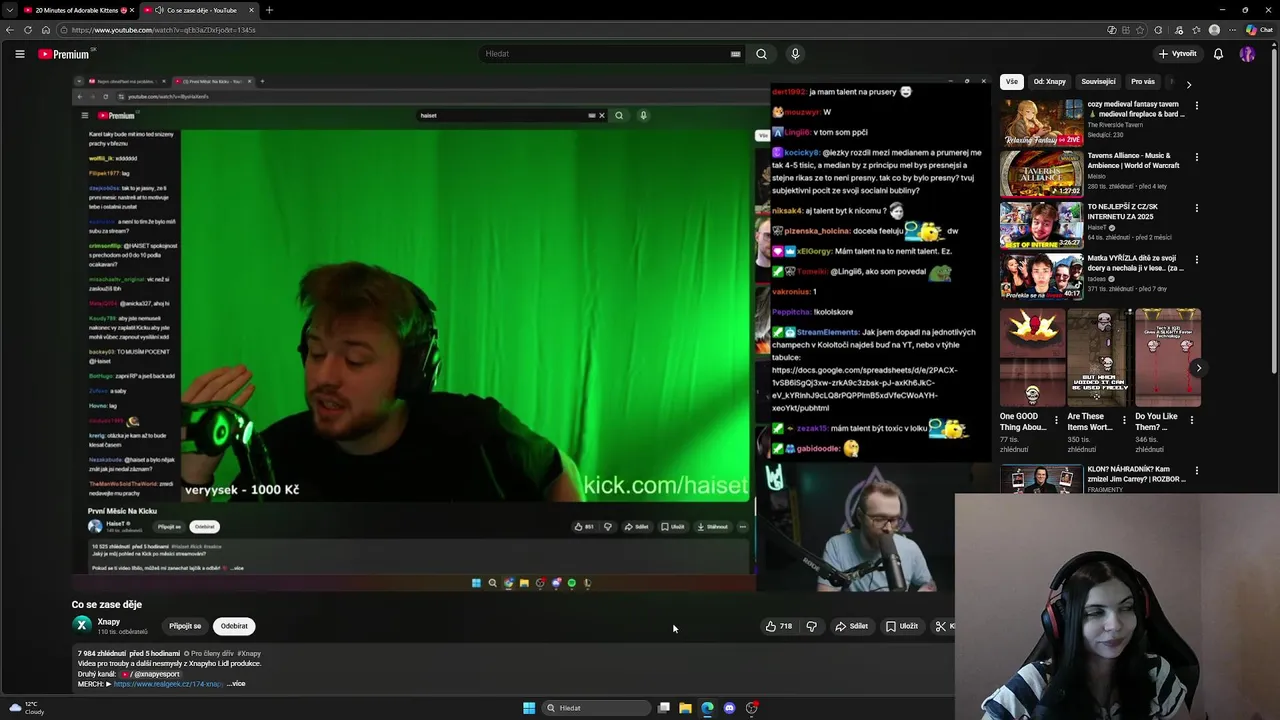The image size is (1280, 720).
Task: Share the video via Sdílet
Action: coord(851,626)
